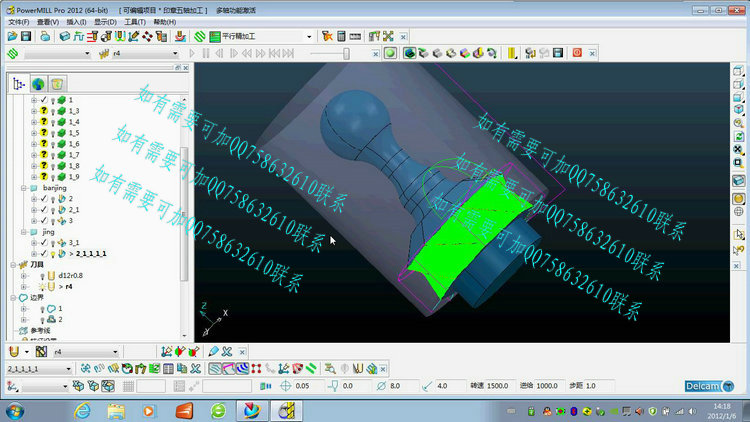The height and width of the screenshot is (422, 750).
Task: Open the 2_1_1_1_1 toolpath dropdown
Action: 68,369
